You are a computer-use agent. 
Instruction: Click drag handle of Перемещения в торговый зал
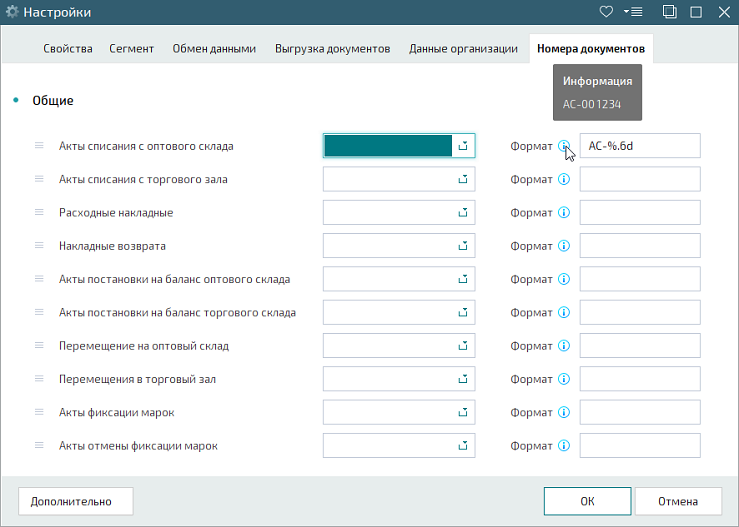(x=39, y=379)
